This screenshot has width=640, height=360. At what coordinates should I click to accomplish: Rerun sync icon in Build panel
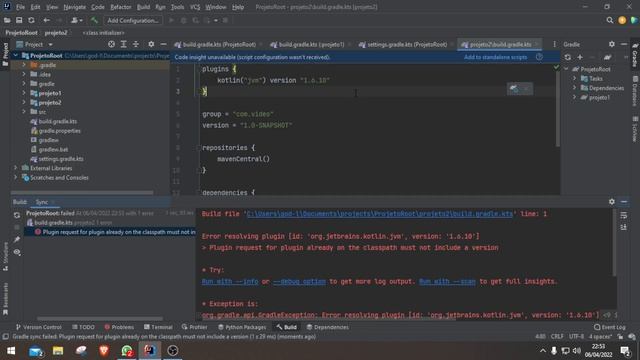coord(17,215)
